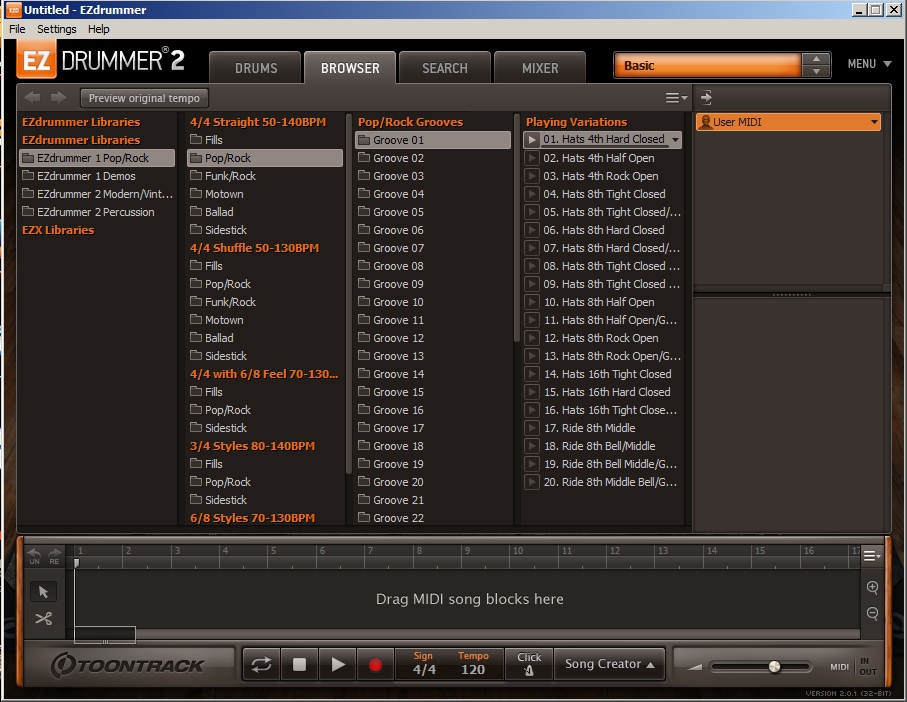Preview 12. Hats 8th Rock Open
Image resolution: width=907 pixels, height=702 pixels.
point(532,338)
